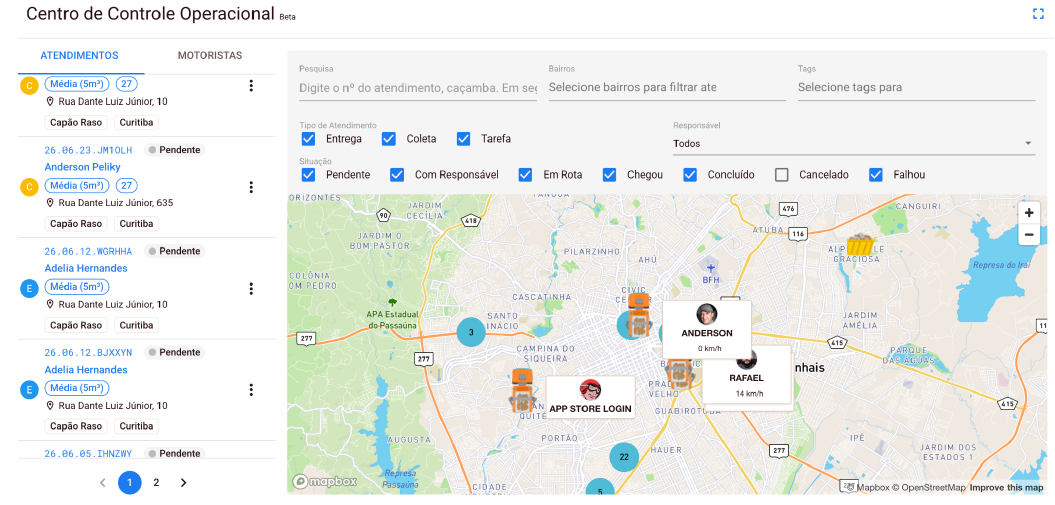Uncheck the Tarefa checkbox
Screen dimensions: 1055x505
click(x=463, y=139)
